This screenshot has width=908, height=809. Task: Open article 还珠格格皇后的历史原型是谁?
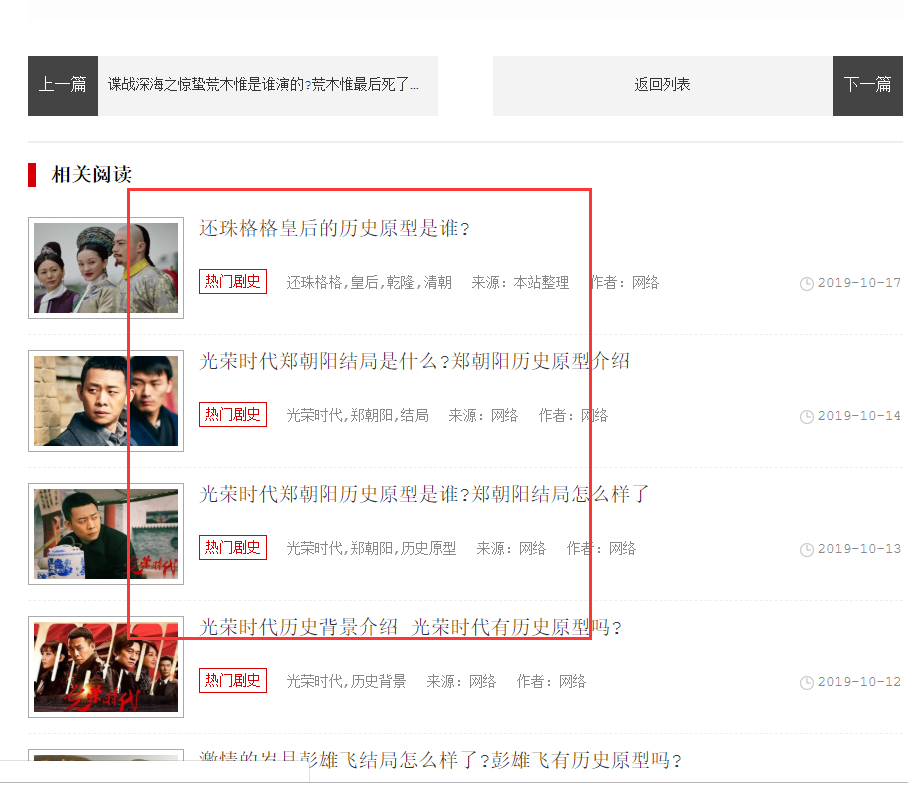point(334,228)
